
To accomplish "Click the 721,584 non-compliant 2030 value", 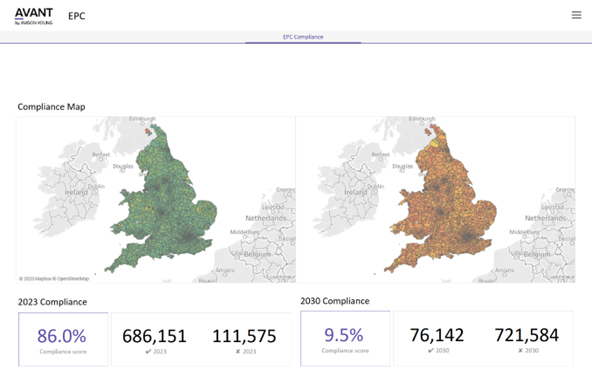I will pos(527,335).
